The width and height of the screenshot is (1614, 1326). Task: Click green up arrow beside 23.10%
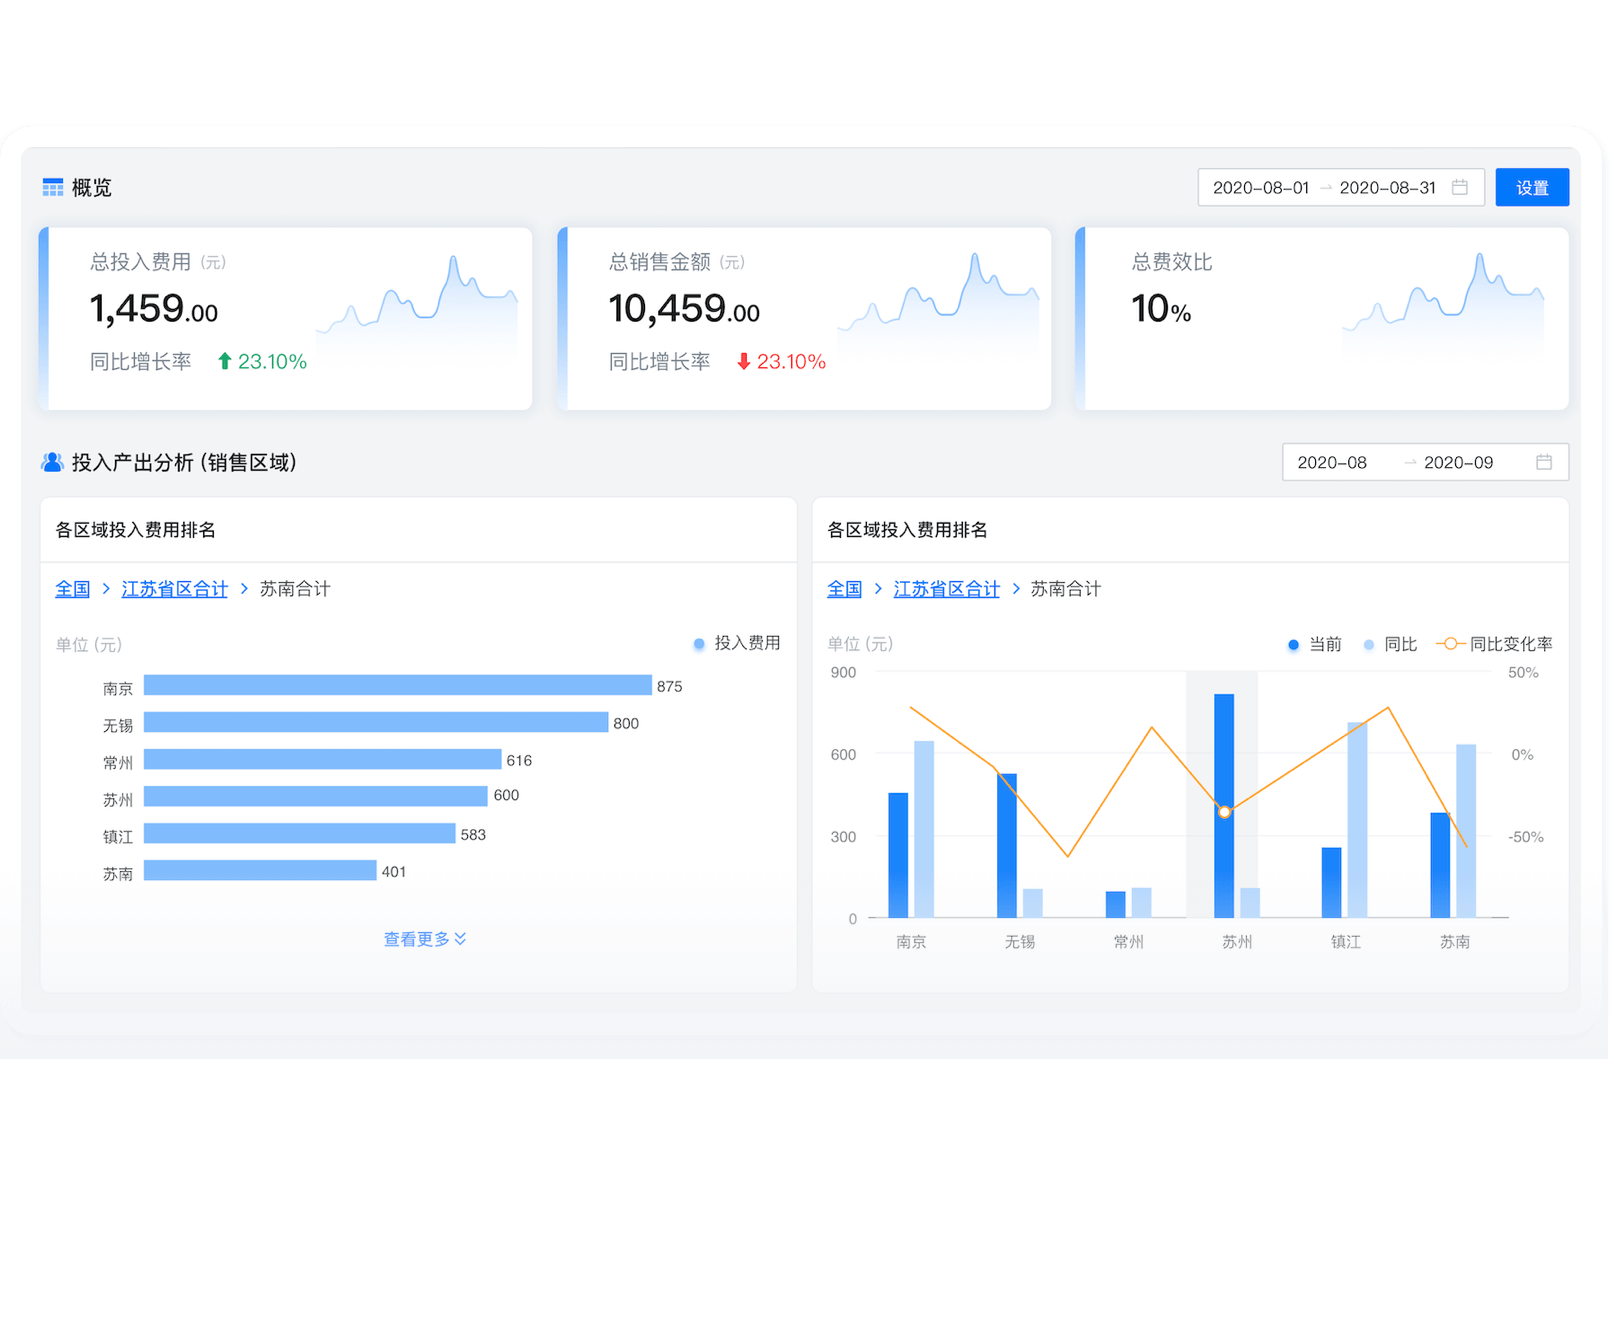tap(225, 361)
